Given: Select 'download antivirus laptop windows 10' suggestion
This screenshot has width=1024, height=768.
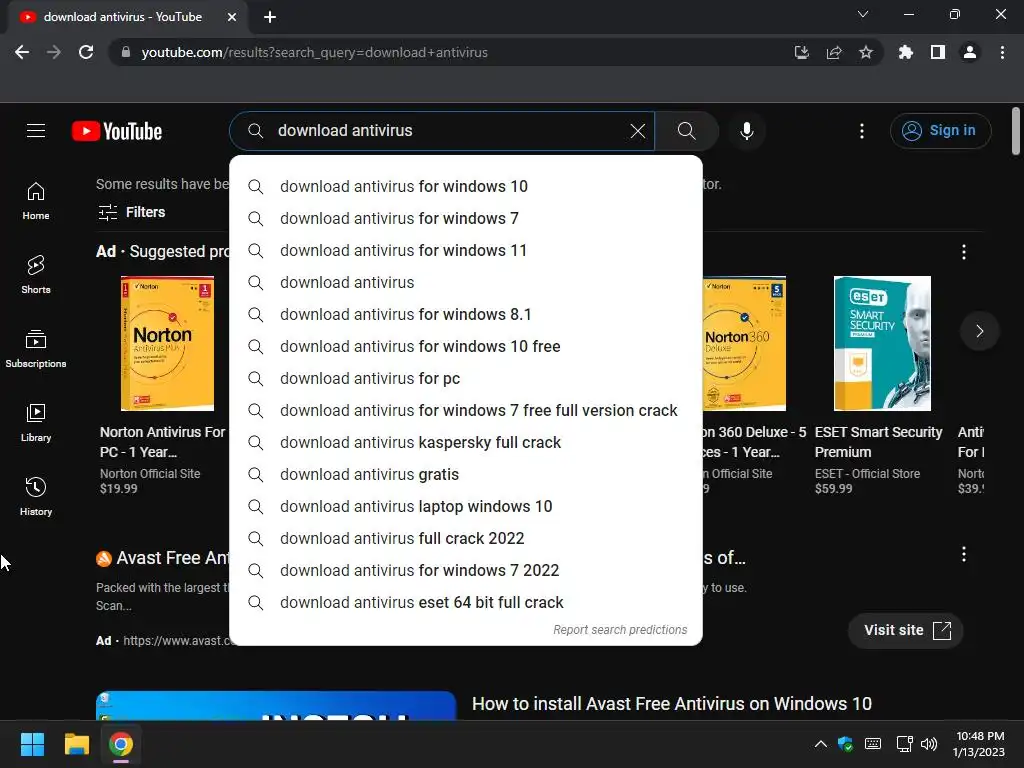Looking at the screenshot, I should [466, 507].
